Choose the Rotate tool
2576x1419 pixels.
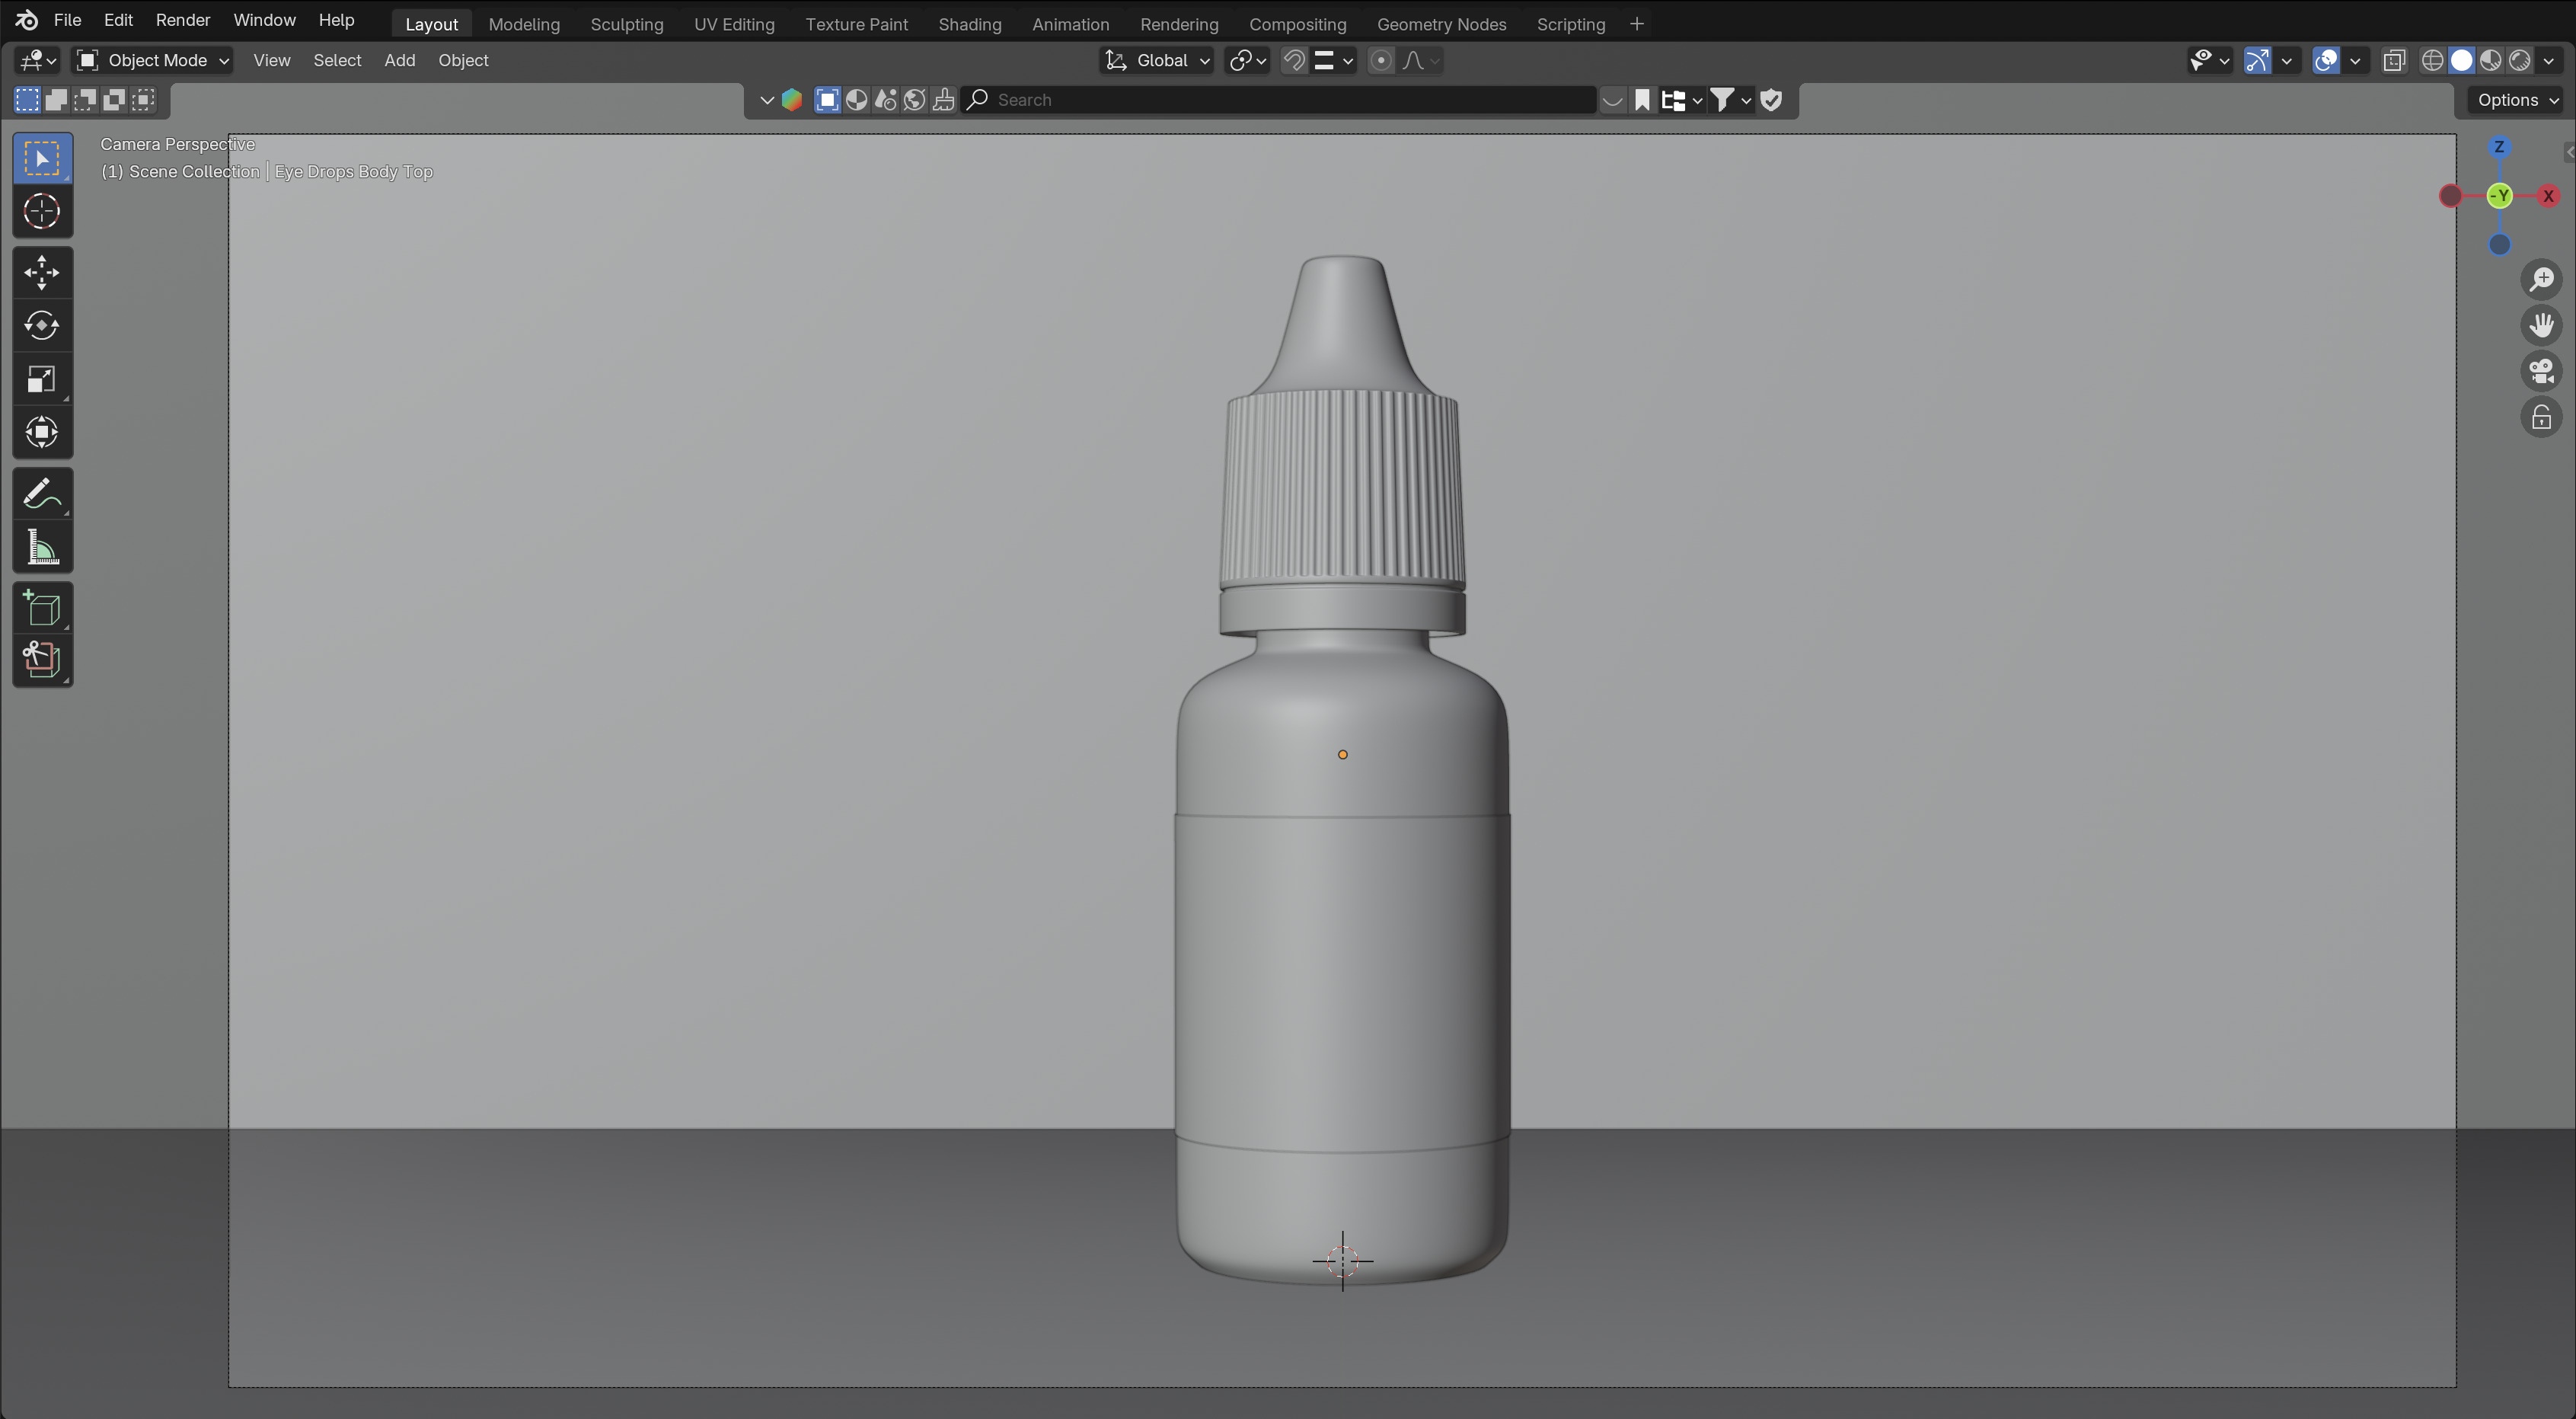42,326
